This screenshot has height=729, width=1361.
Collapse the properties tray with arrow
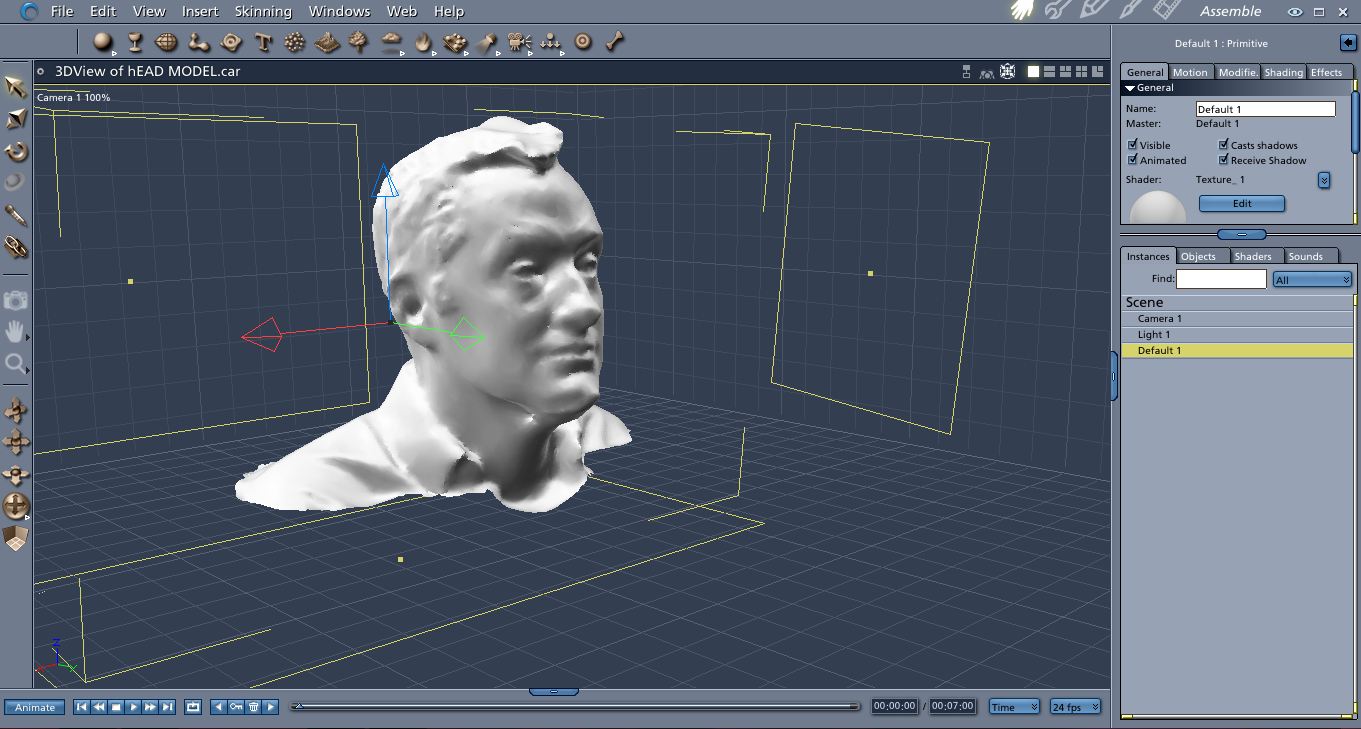click(x=1348, y=43)
